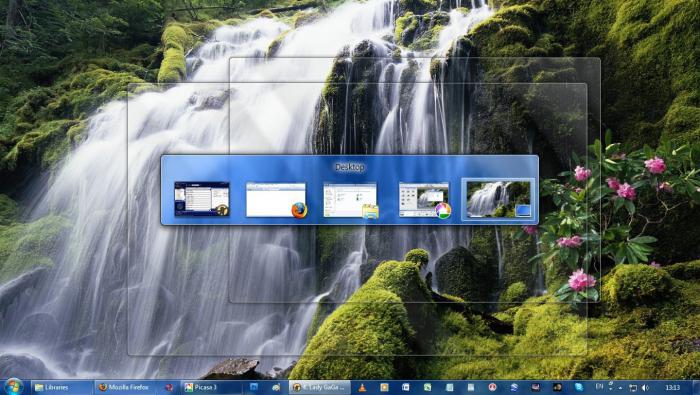Show hidden tray icons arrow
This screenshot has height=395, width=700.
pyautogui.click(x=621, y=388)
